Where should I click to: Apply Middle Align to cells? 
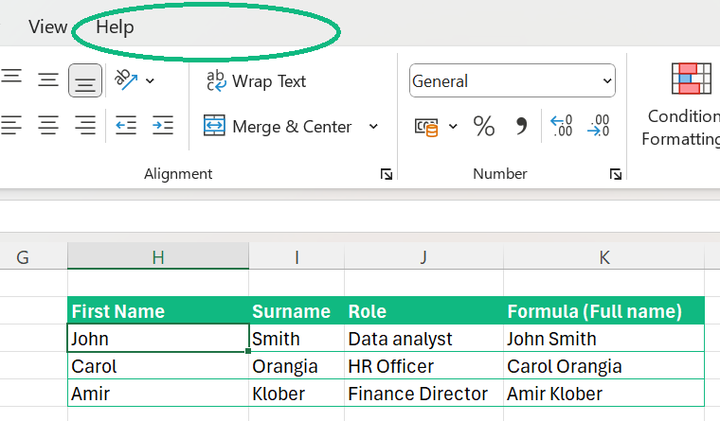click(48, 80)
